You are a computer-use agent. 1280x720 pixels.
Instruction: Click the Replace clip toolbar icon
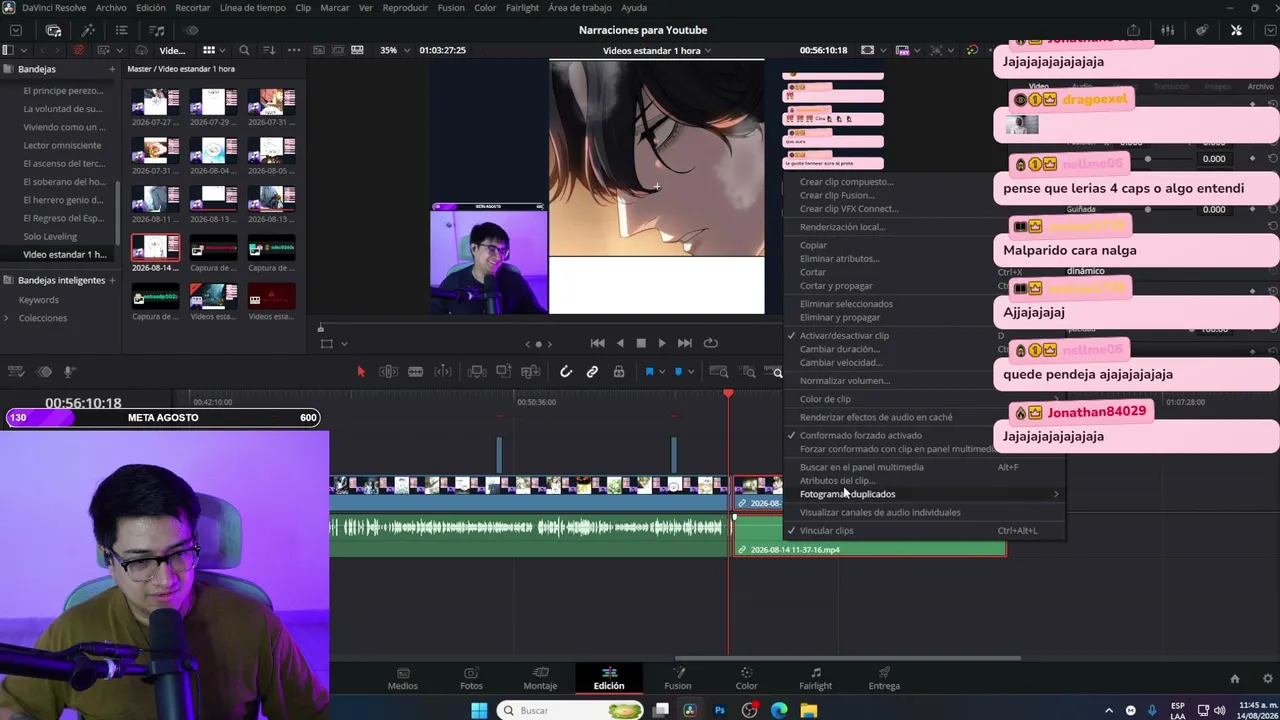tap(531, 372)
